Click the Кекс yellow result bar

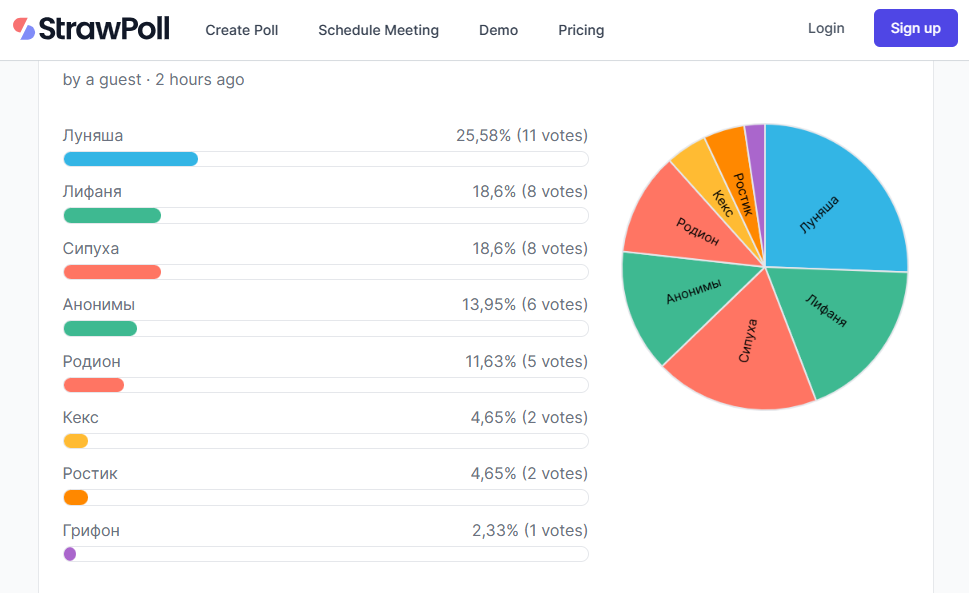click(x=76, y=441)
